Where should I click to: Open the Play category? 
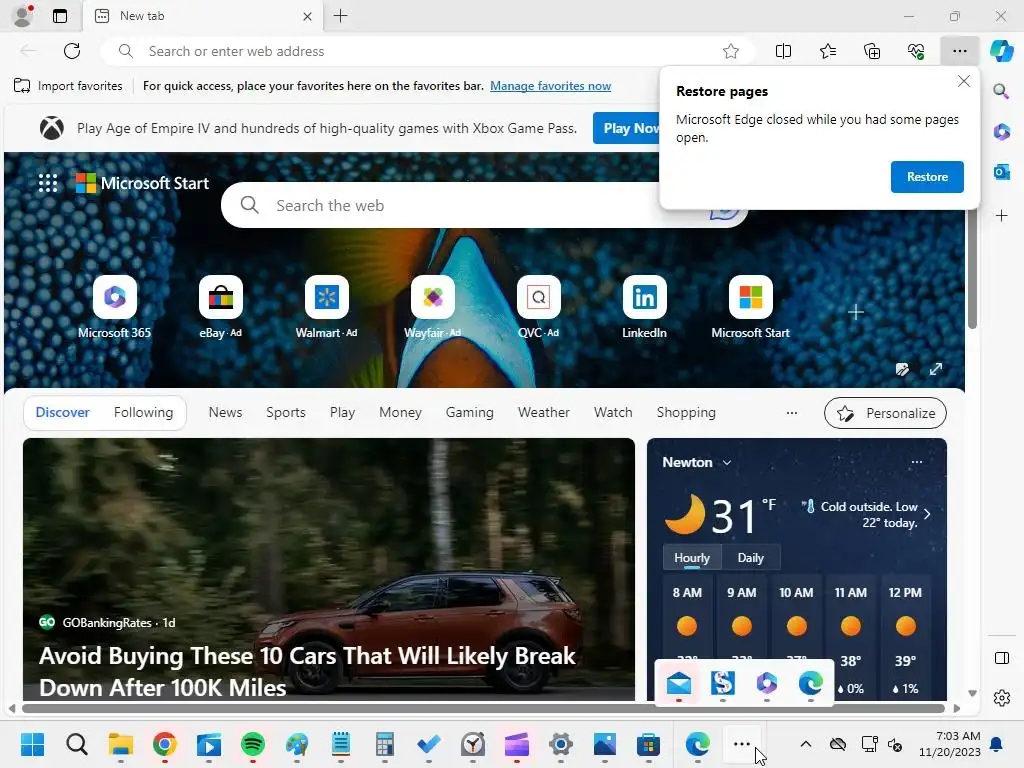342,413
